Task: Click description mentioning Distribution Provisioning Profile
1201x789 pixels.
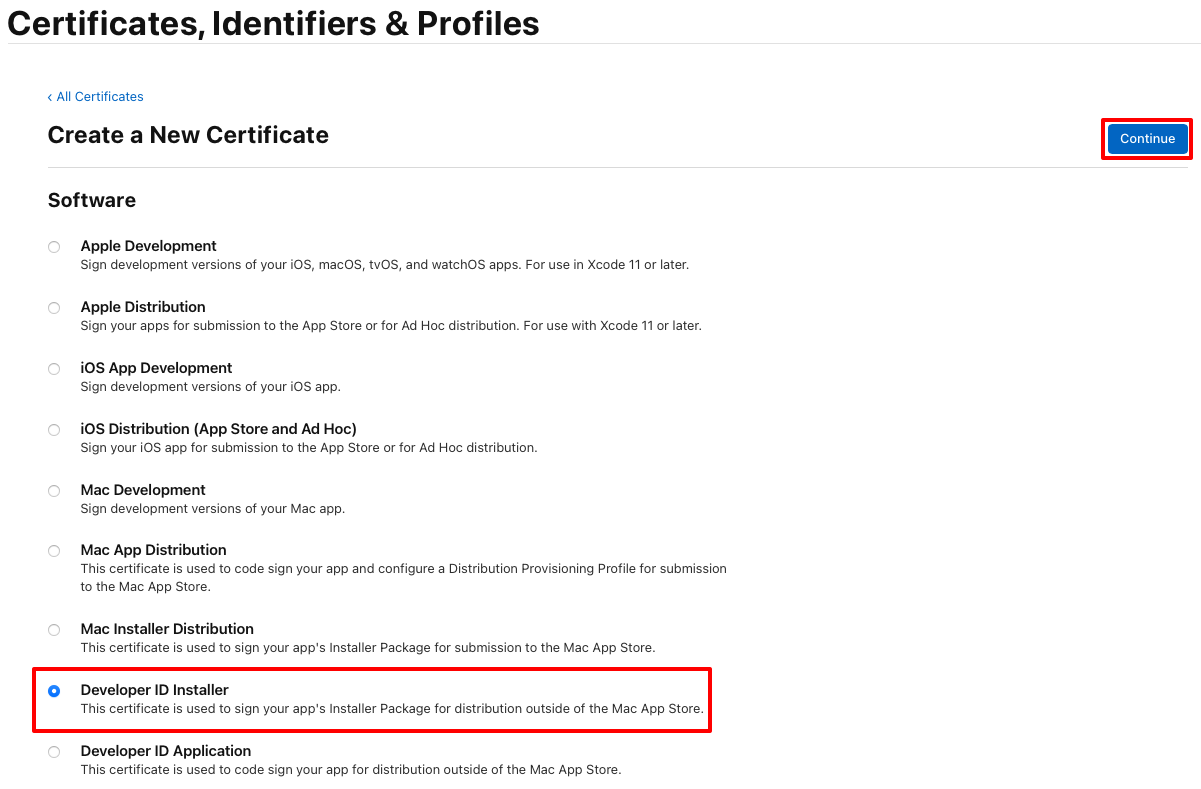Action: point(404,578)
